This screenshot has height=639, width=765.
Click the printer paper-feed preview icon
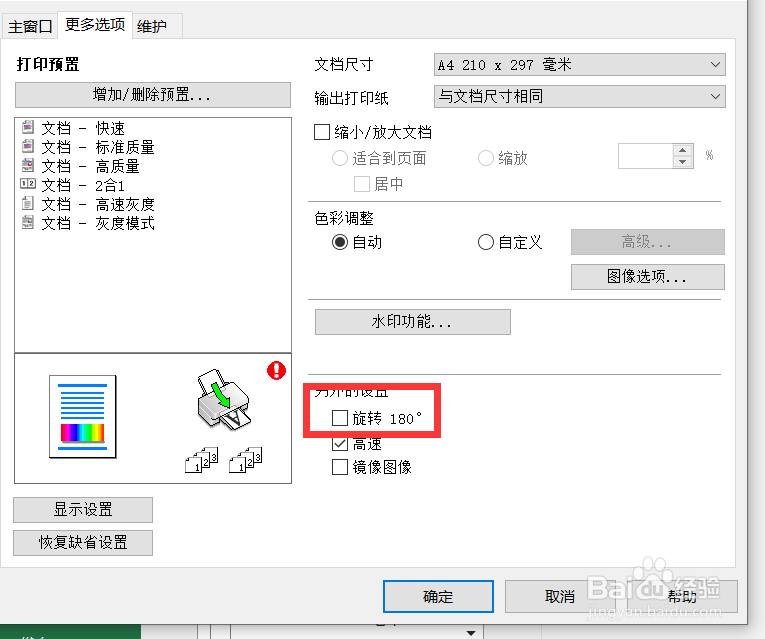click(x=224, y=399)
